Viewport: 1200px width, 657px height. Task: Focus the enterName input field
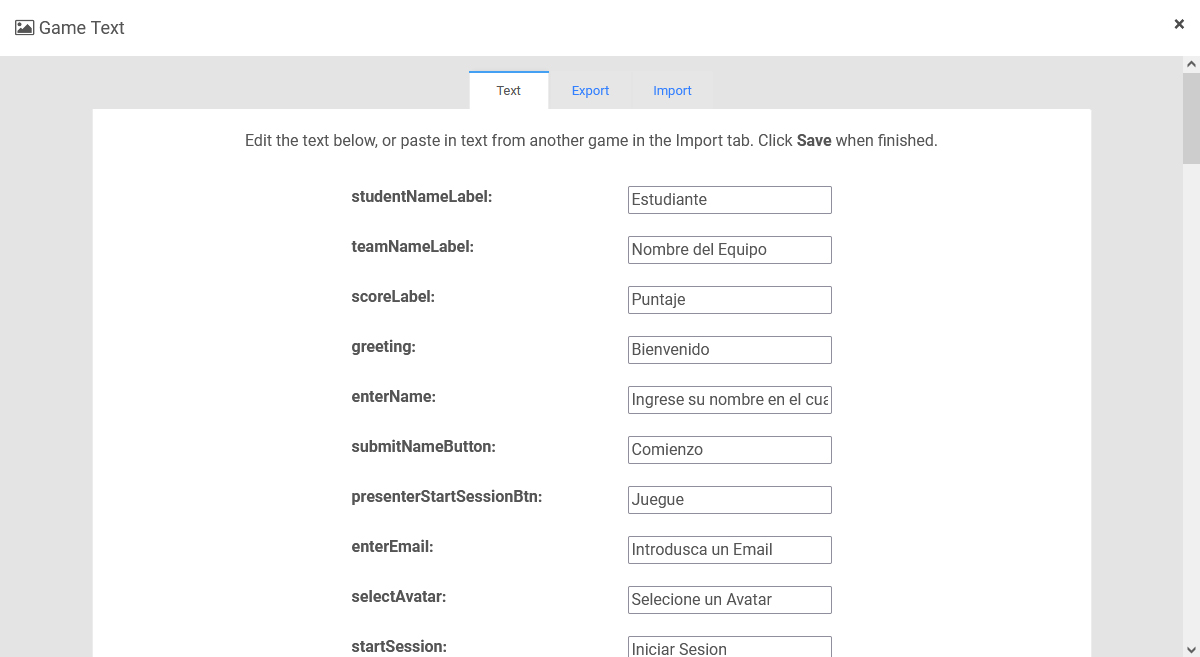coord(729,400)
